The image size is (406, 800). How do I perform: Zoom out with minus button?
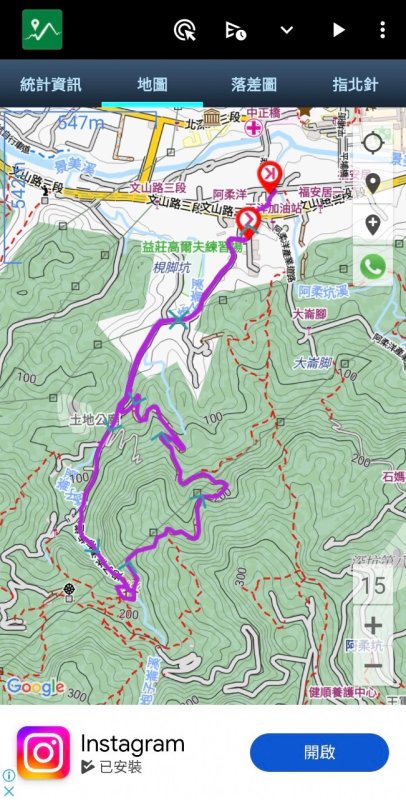click(373, 666)
